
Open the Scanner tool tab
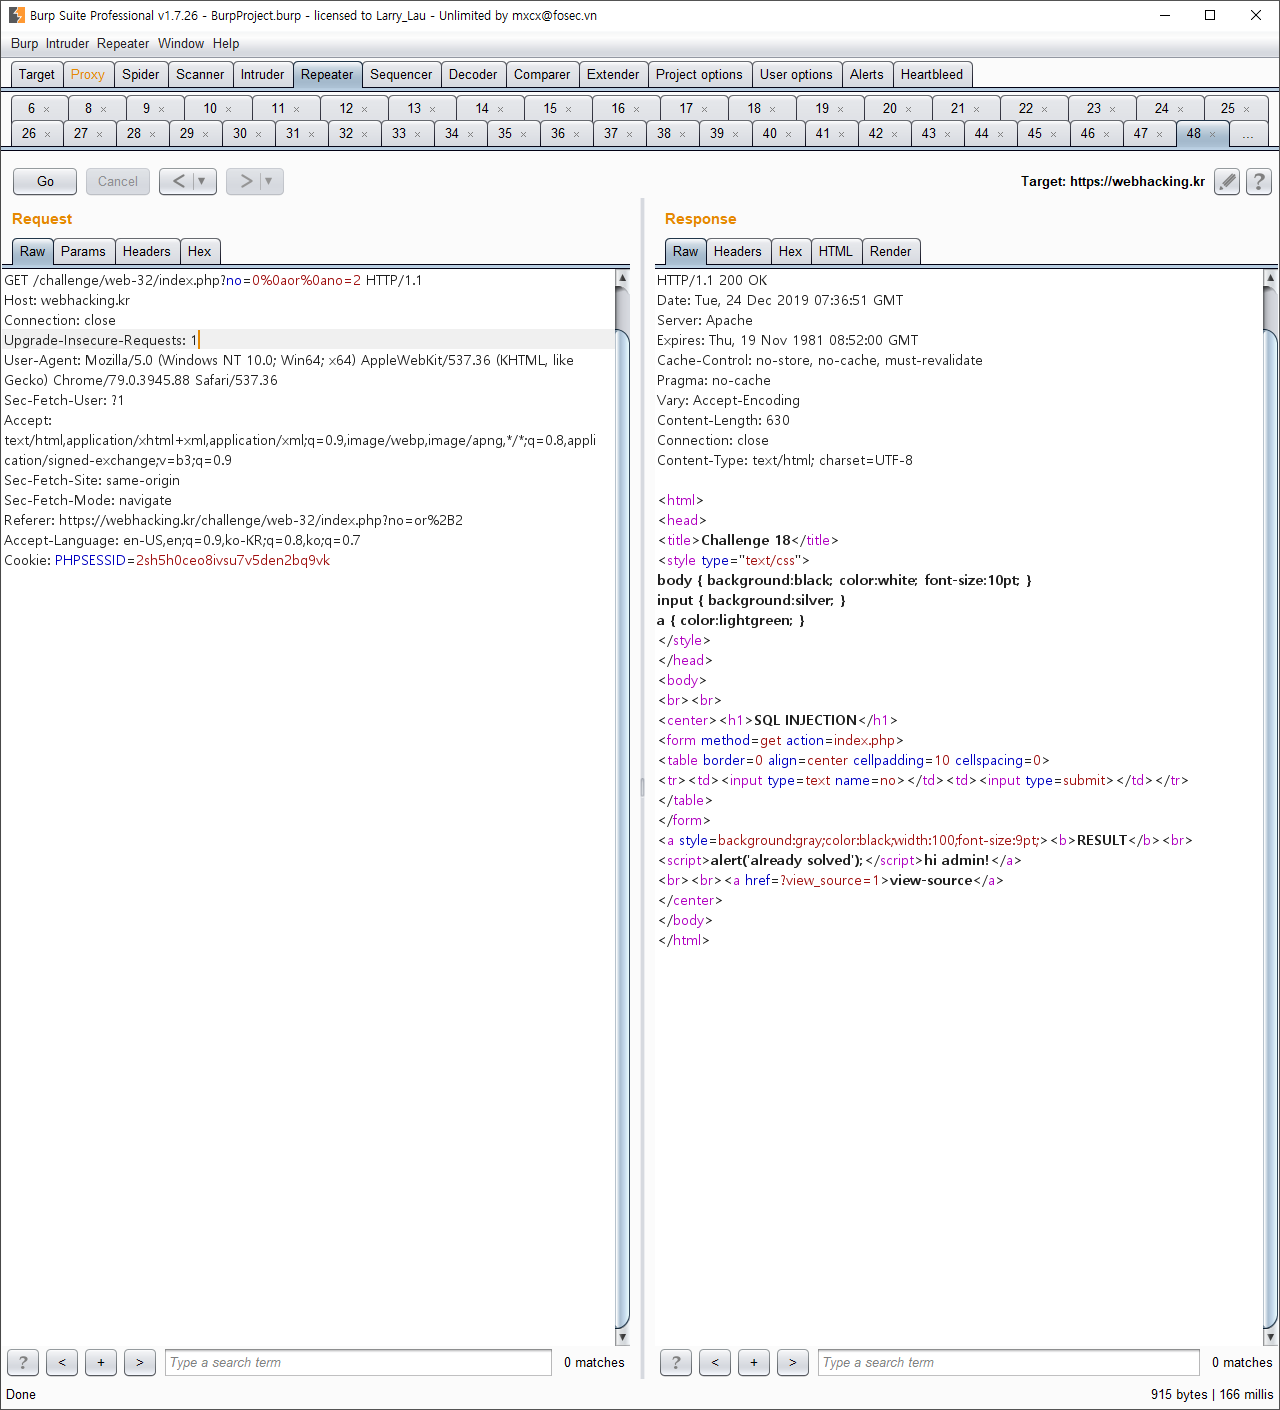tap(200, 74)
